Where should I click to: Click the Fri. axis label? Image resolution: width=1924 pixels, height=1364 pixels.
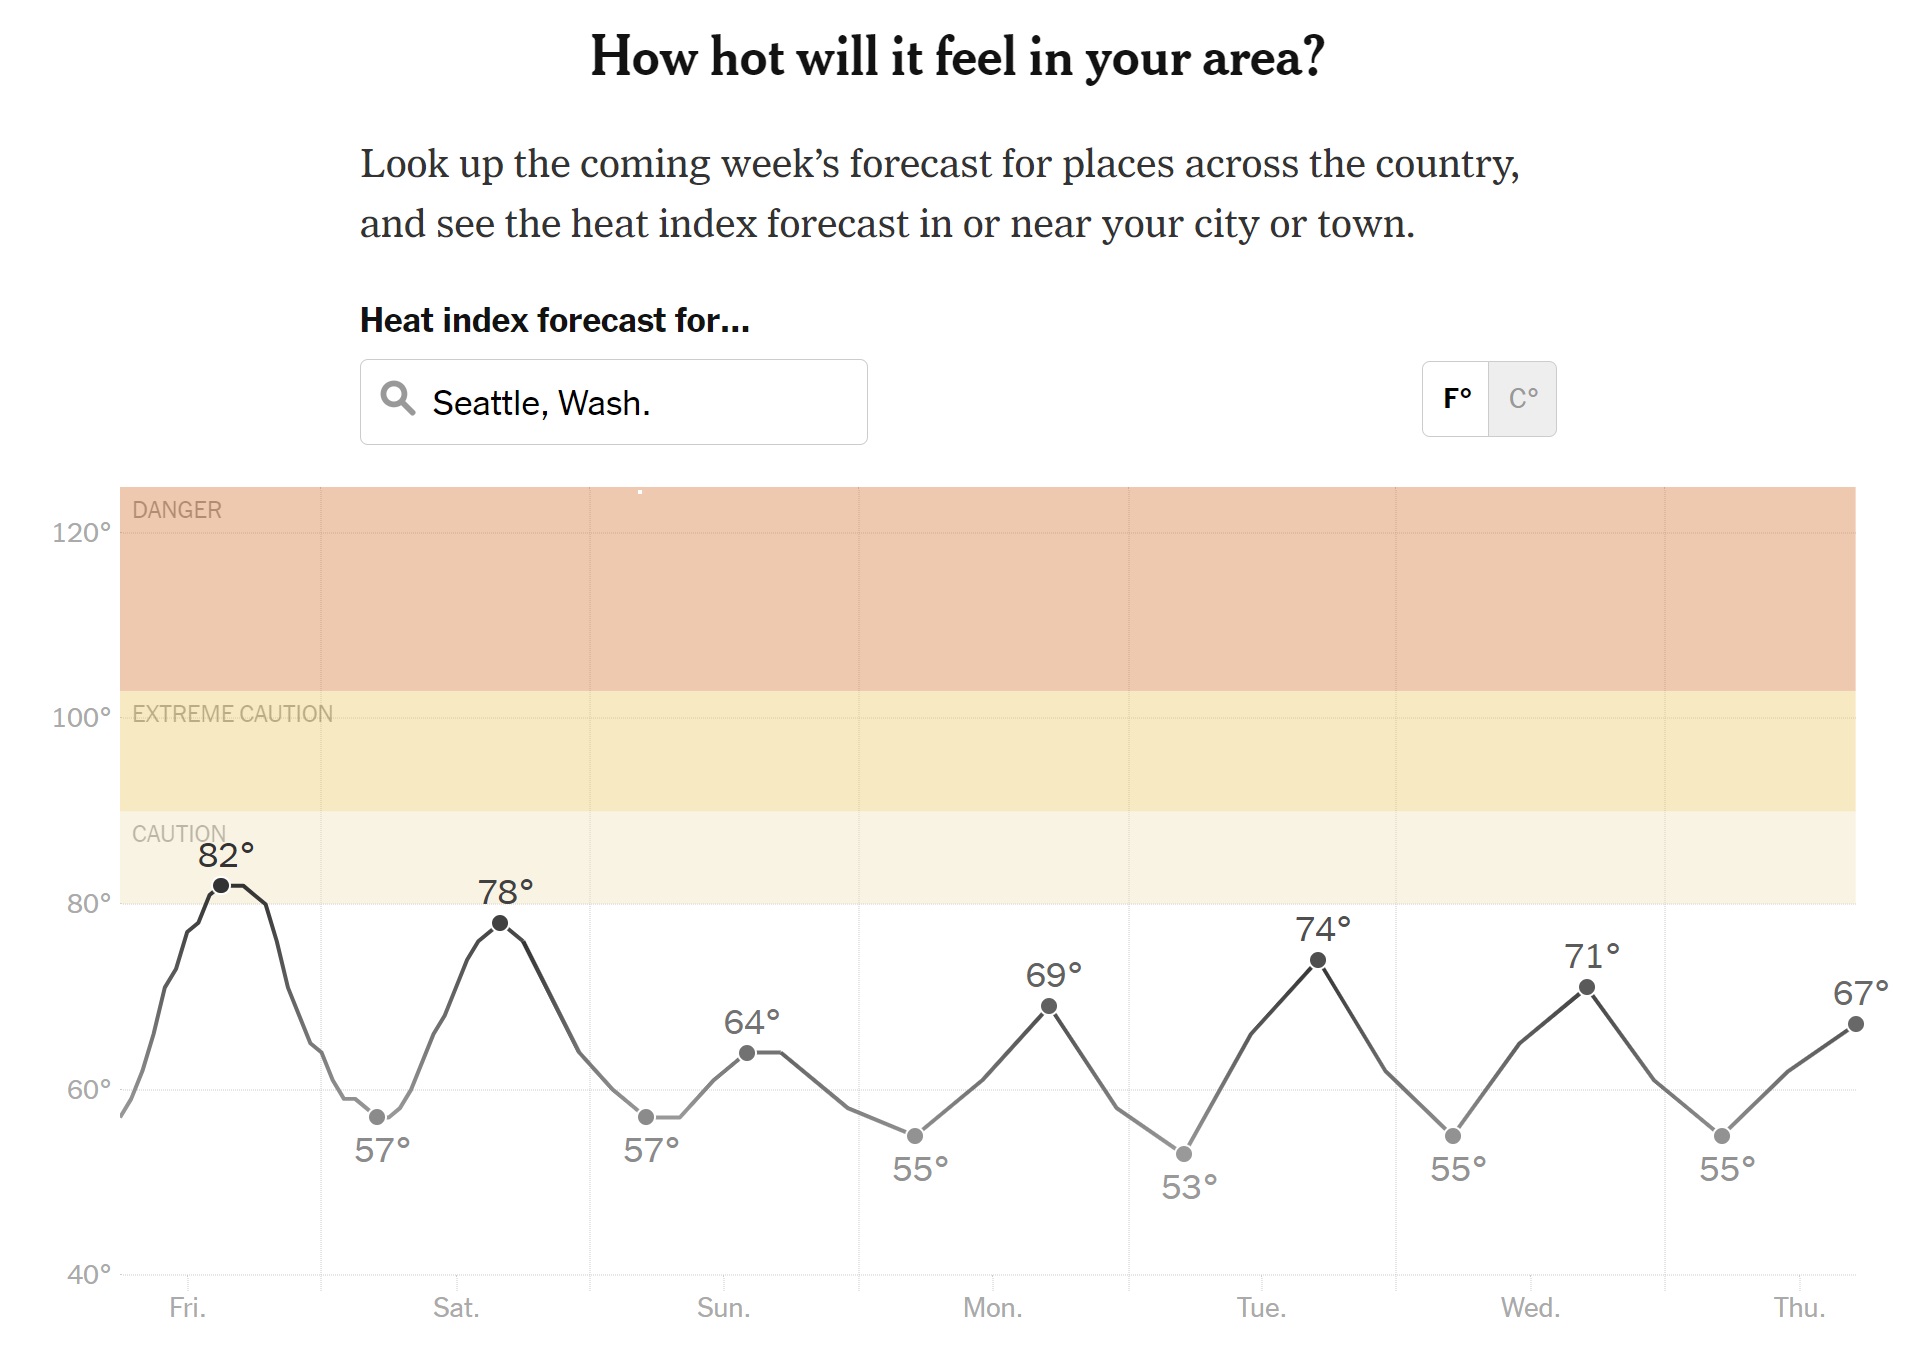[188, 1308]
